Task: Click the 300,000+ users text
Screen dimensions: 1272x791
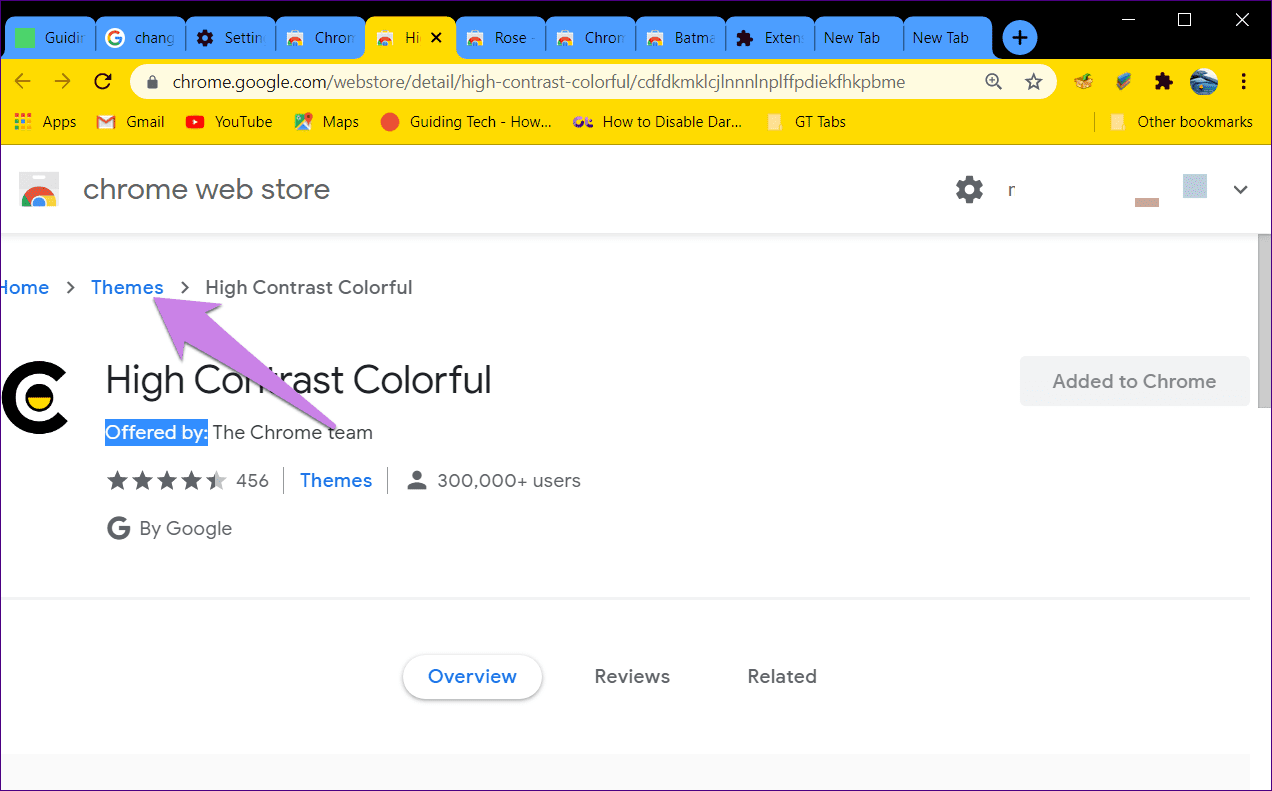Action: pyautogui.click(x=509, y=481)
